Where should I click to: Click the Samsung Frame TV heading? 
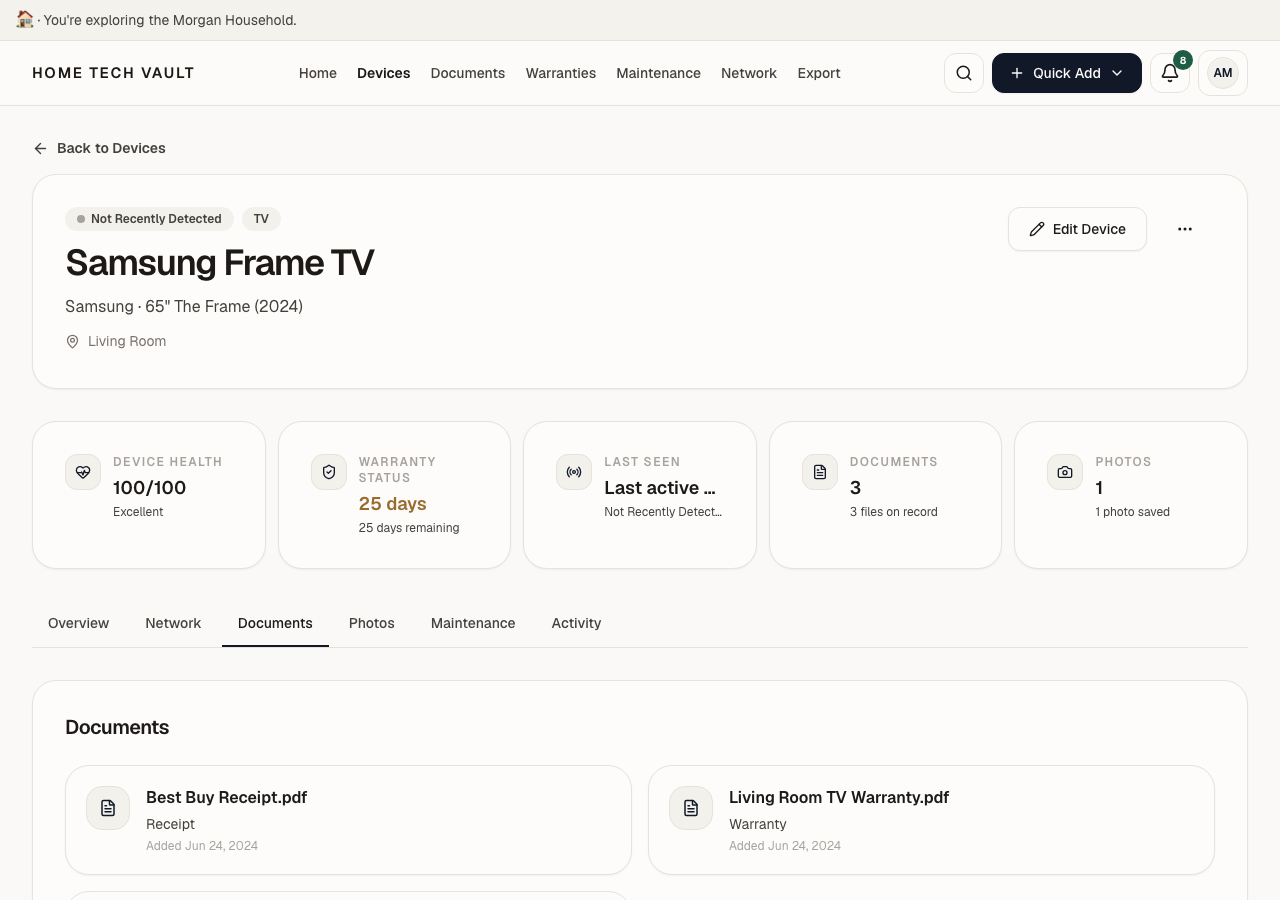(220, 263)
